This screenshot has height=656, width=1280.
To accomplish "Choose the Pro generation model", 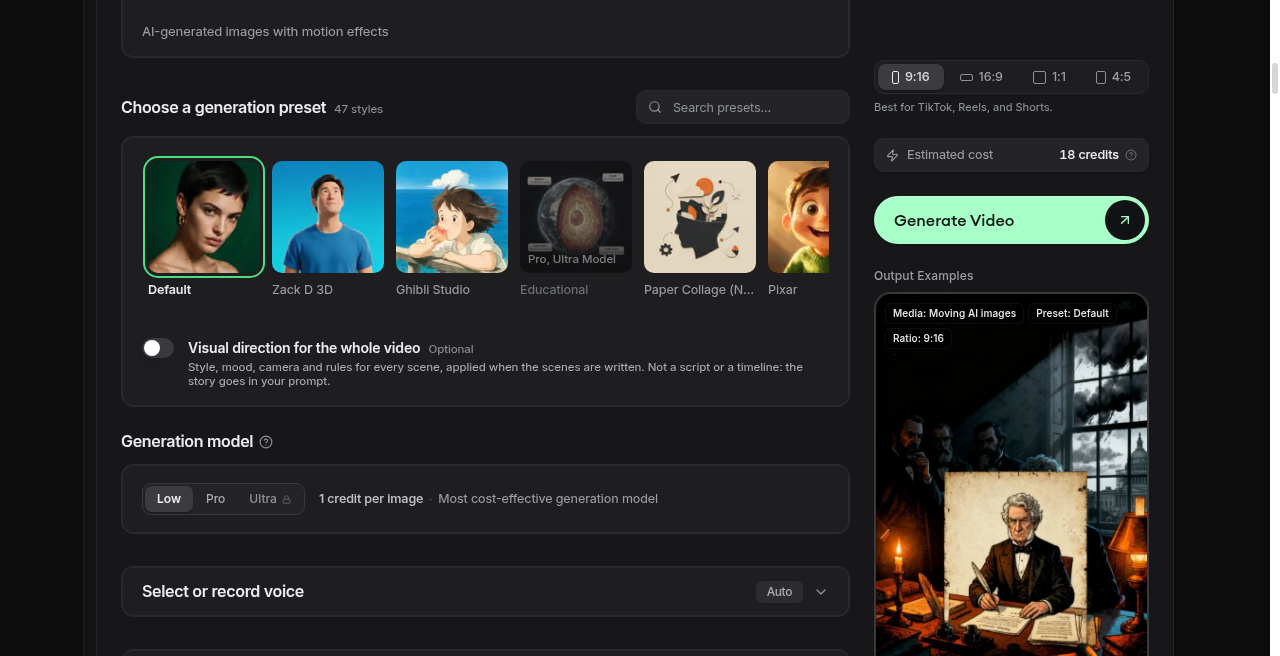I will [x=216, y=499].
